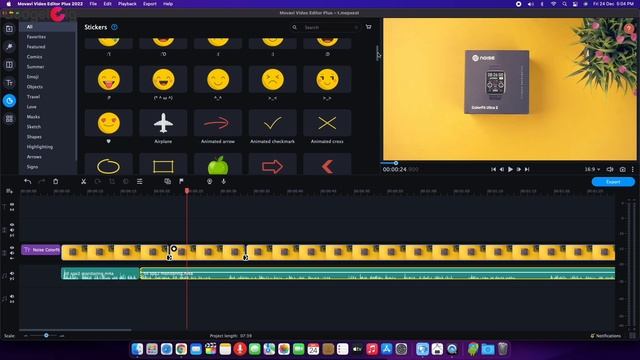Play the preview video
This screenshot has width=640, height=360.
[510, 169]
